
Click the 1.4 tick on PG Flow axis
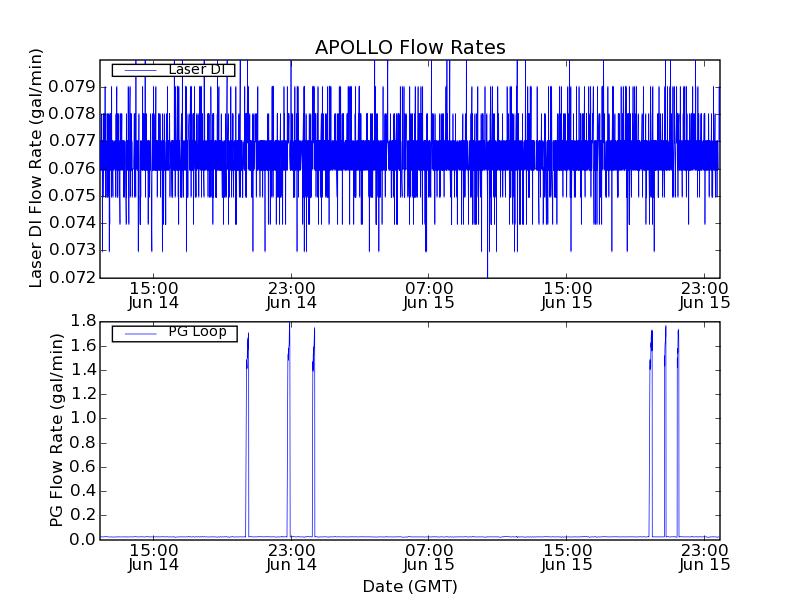click(x=83, y=370)
